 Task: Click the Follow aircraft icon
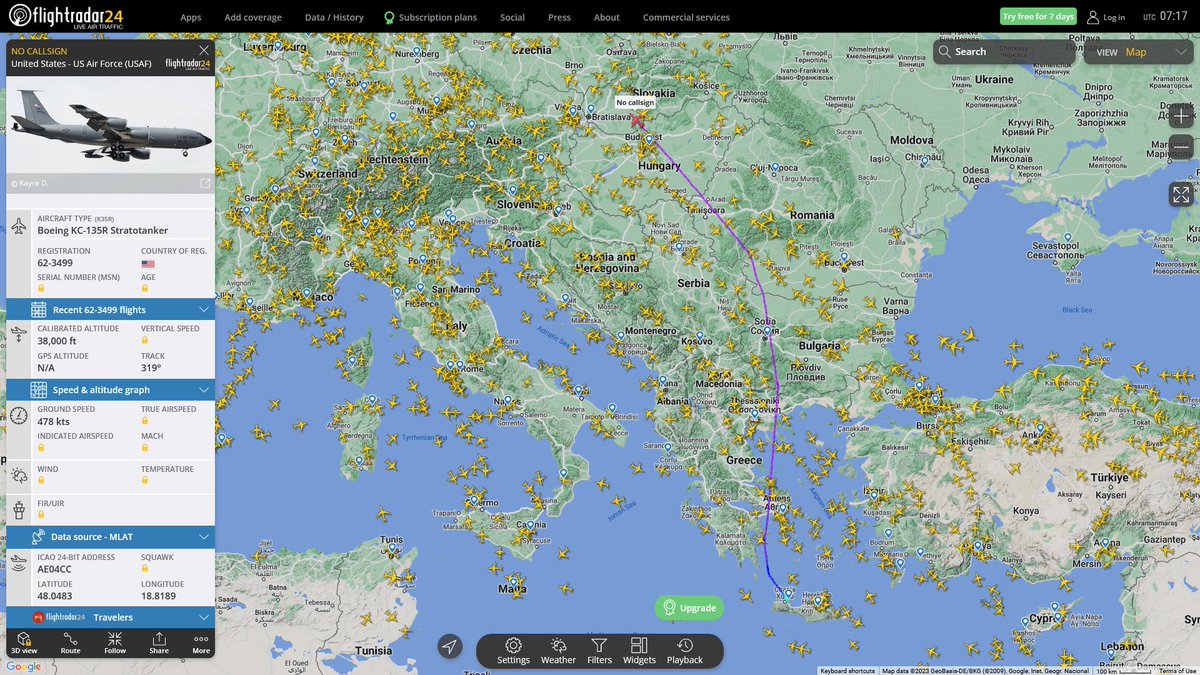coord(115,643)
